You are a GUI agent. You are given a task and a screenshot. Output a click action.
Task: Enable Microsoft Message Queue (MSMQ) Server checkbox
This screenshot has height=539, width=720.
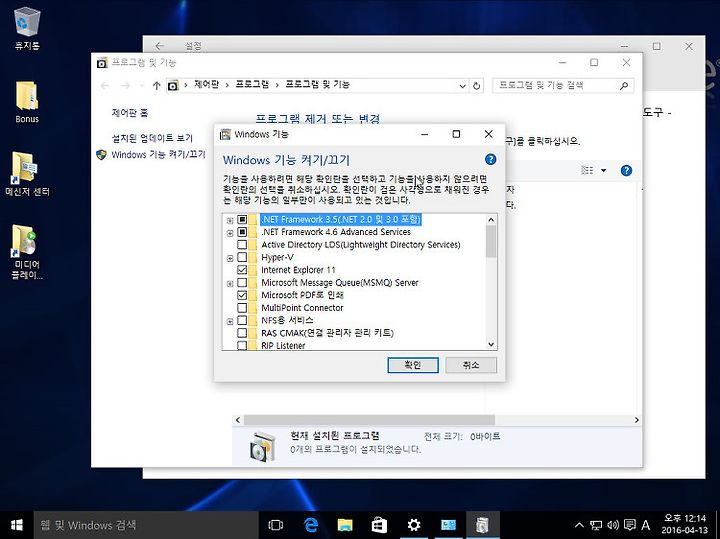pyautogui.click(x=242, y=283)
